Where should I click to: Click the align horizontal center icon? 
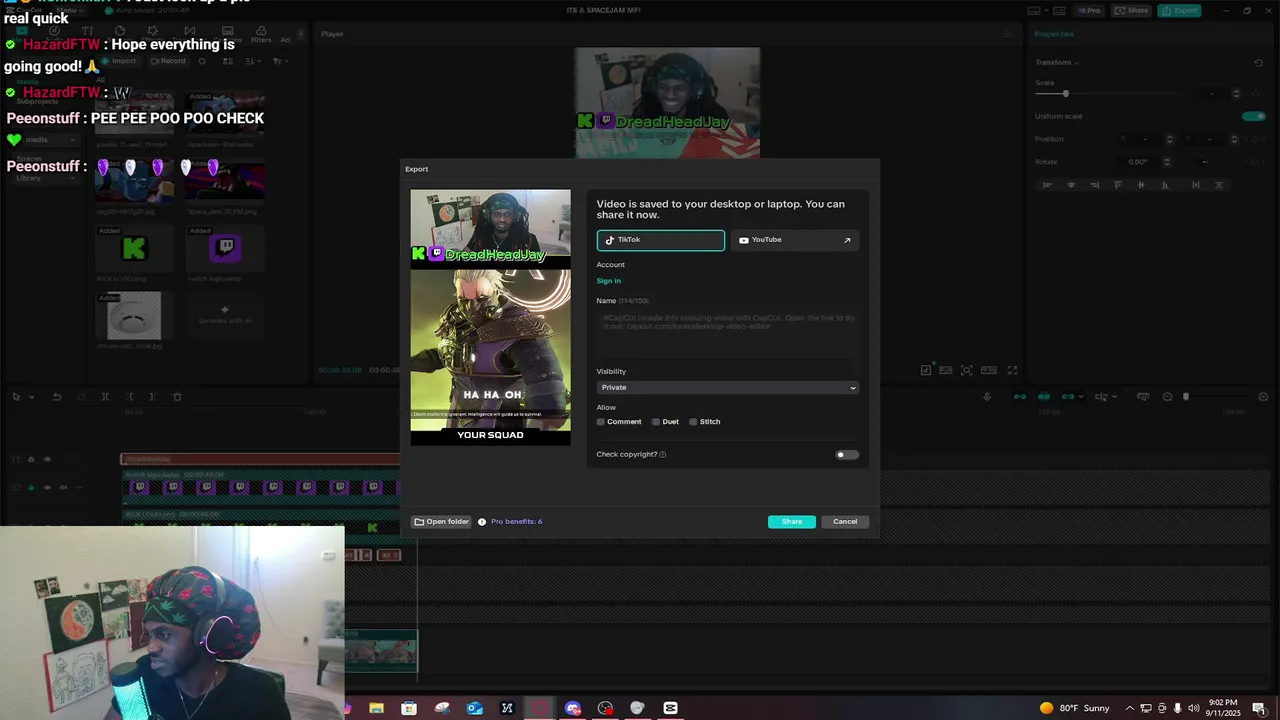(x=1071, y=185)
